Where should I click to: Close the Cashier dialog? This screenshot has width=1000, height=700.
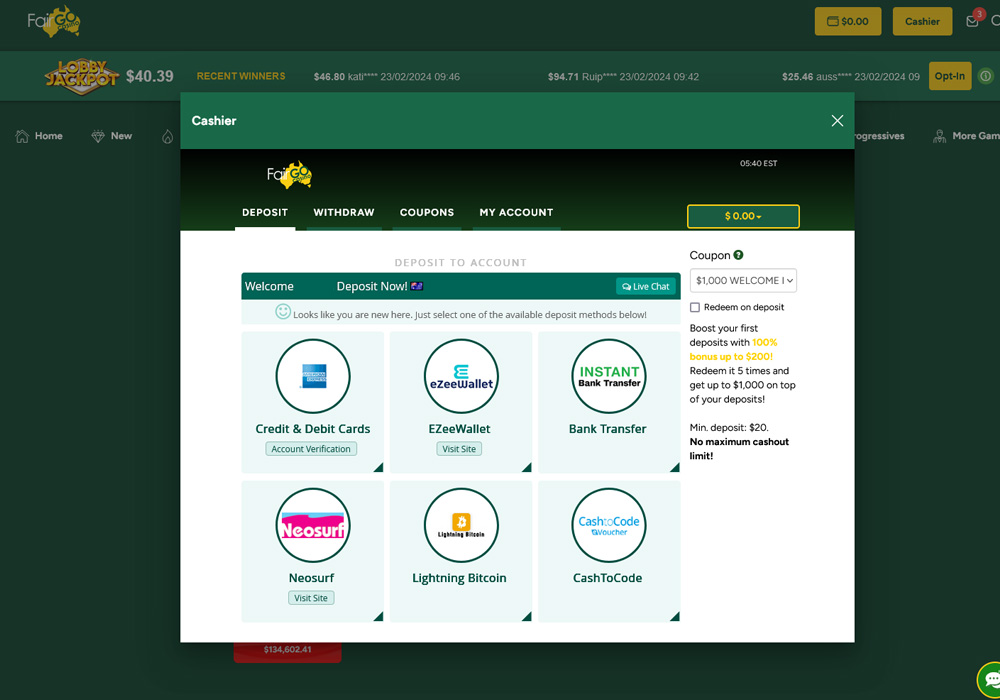tap(837, 120)
